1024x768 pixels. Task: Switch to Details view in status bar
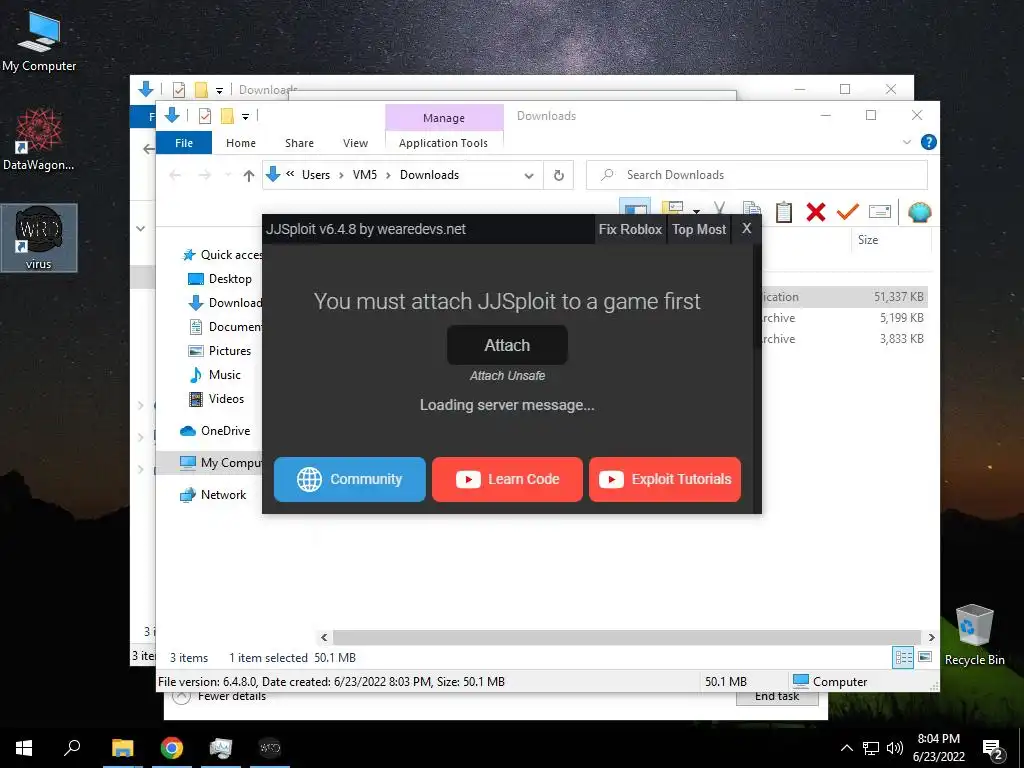(903, 658)
